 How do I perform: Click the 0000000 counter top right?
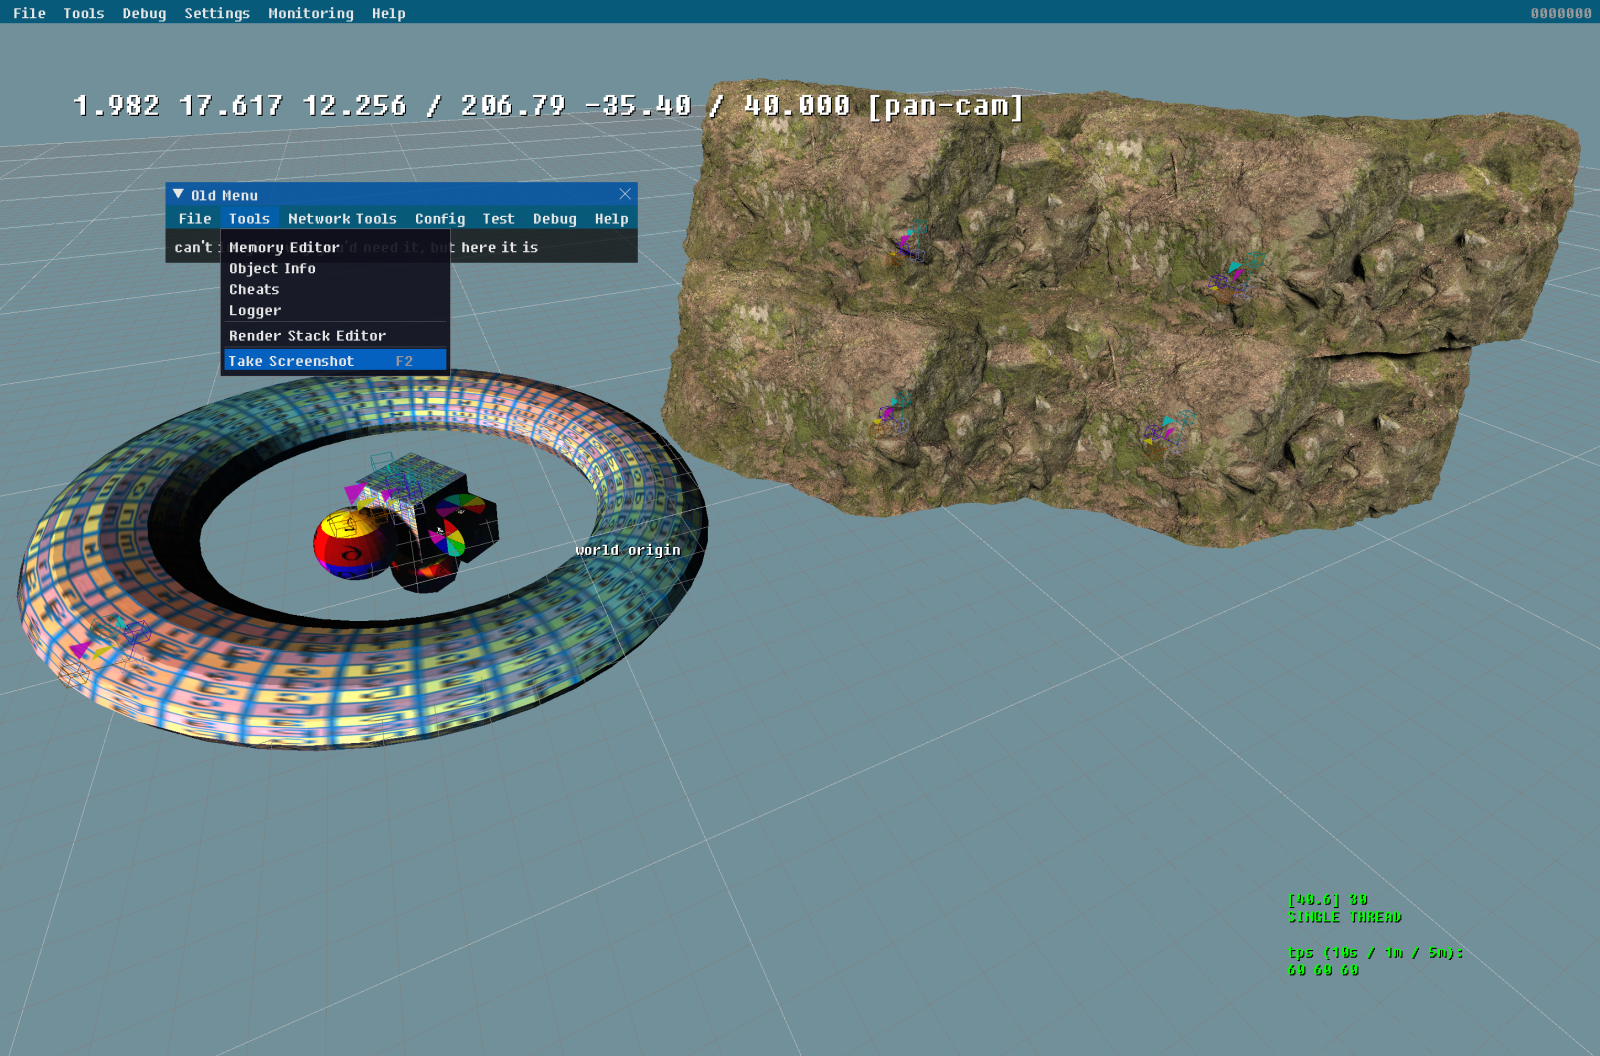pyautogui.click(x=1561, y=13)
